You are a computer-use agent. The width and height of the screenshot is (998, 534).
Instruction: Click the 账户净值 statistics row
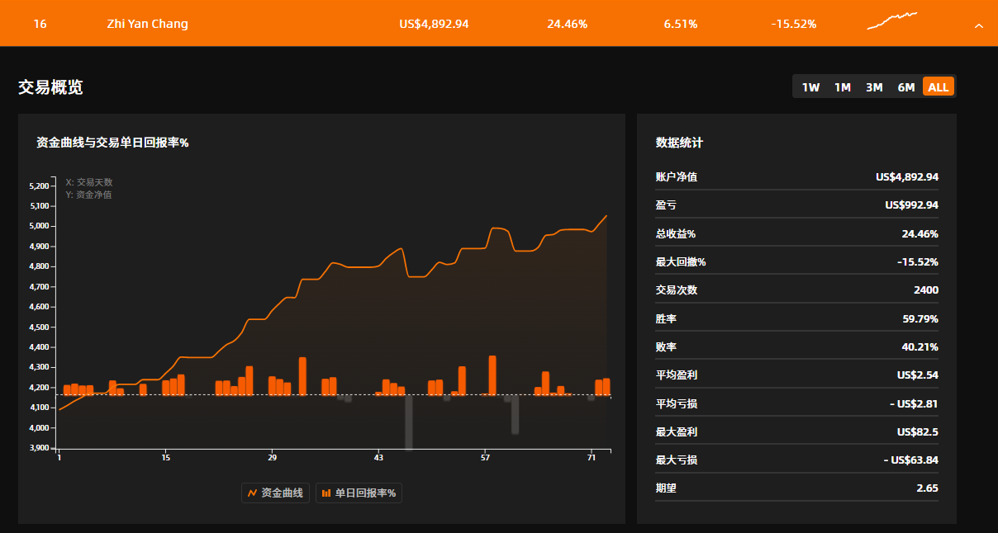[x=796, y=177]
